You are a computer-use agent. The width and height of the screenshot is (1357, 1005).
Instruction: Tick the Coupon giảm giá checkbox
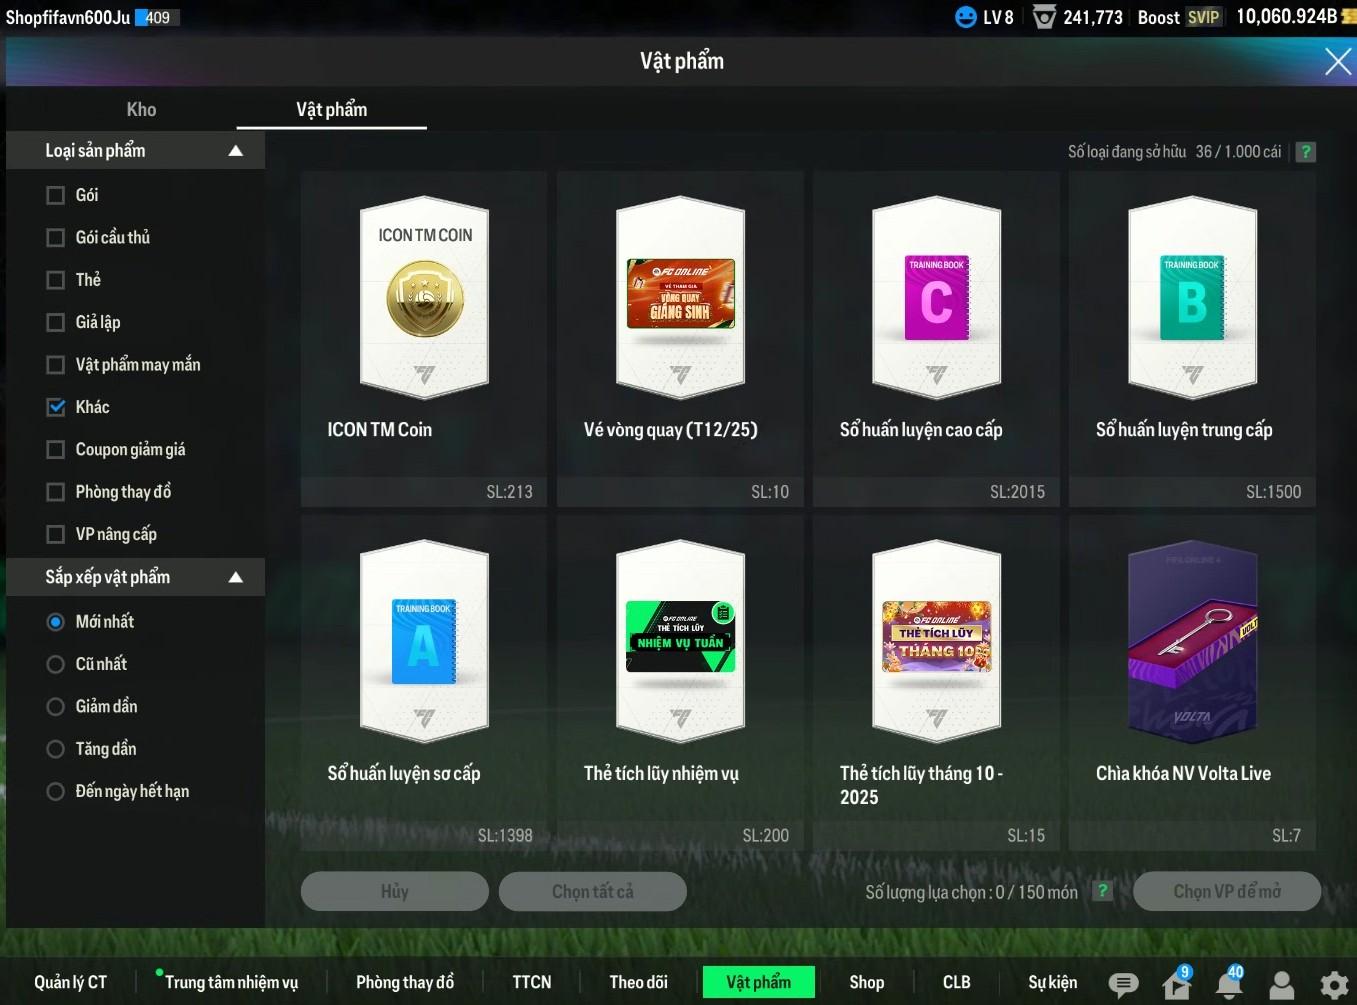coord(56,450)
